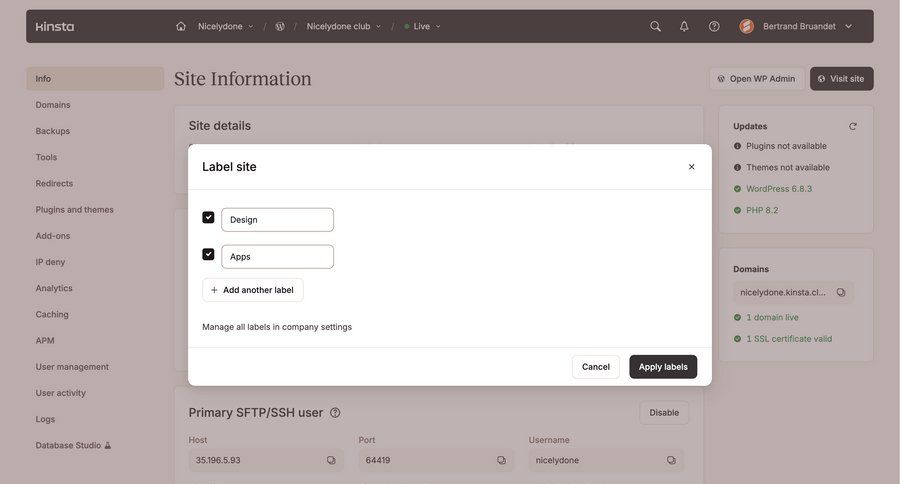Click Plugins not available status
The image size is (900, 484).
(x=786, y=146)
